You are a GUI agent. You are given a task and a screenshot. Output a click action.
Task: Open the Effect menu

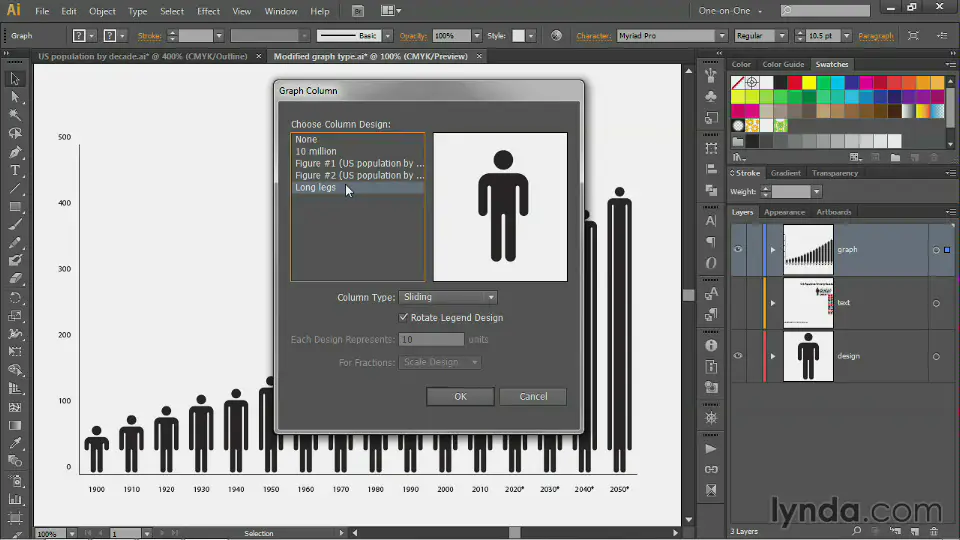pos(208,11)
